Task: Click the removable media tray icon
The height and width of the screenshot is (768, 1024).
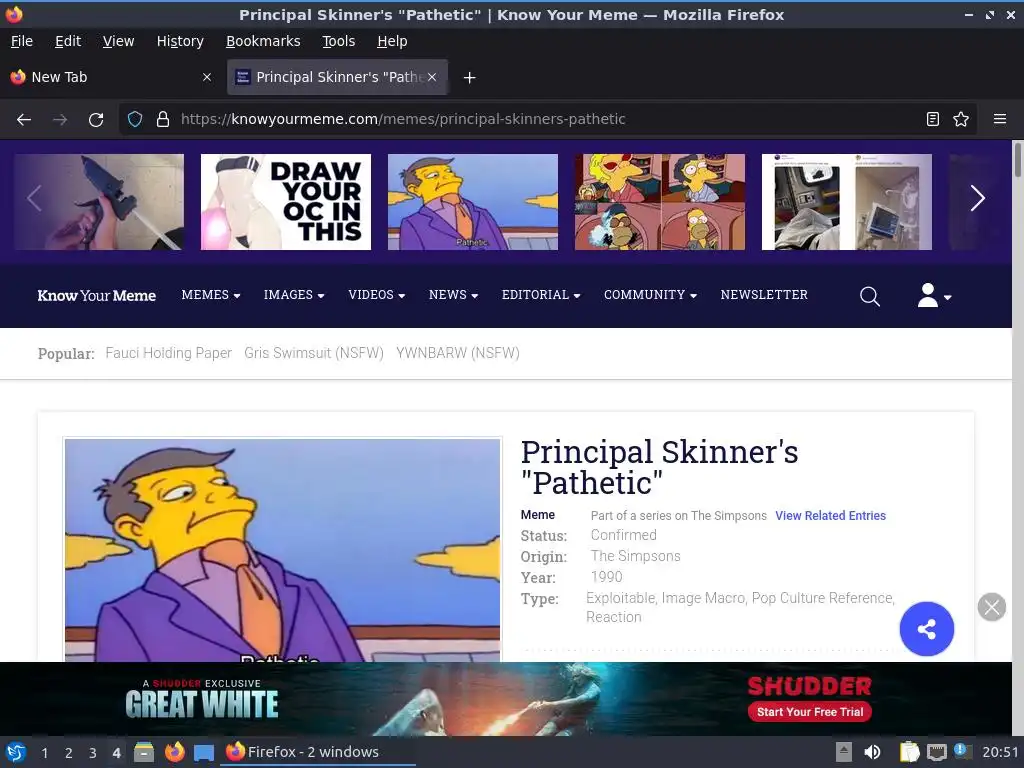Action: tap(843, 752)
